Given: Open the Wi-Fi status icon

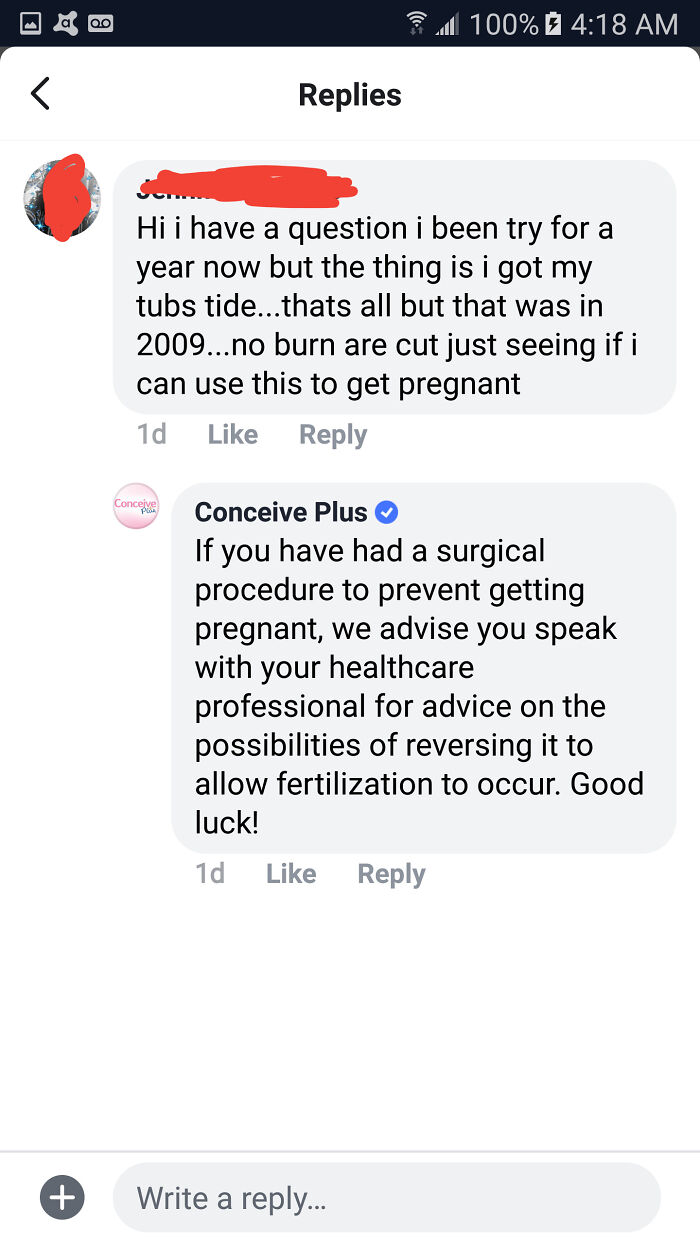Looking at the screenshot, I should pos(419,23).
